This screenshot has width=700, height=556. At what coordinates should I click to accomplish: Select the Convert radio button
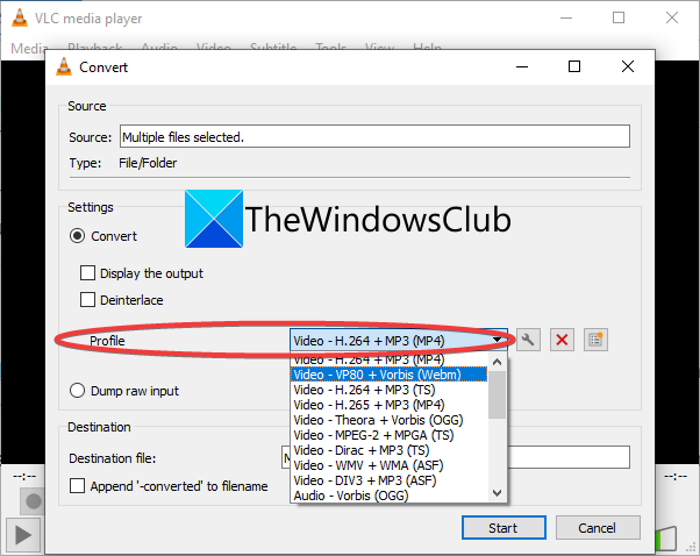77,236
